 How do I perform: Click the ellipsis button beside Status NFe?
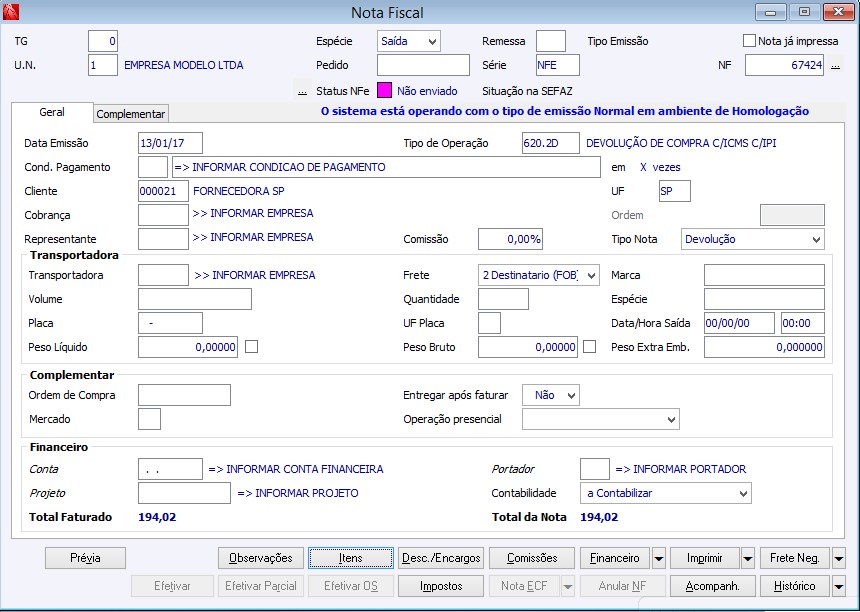click(302, 91)
